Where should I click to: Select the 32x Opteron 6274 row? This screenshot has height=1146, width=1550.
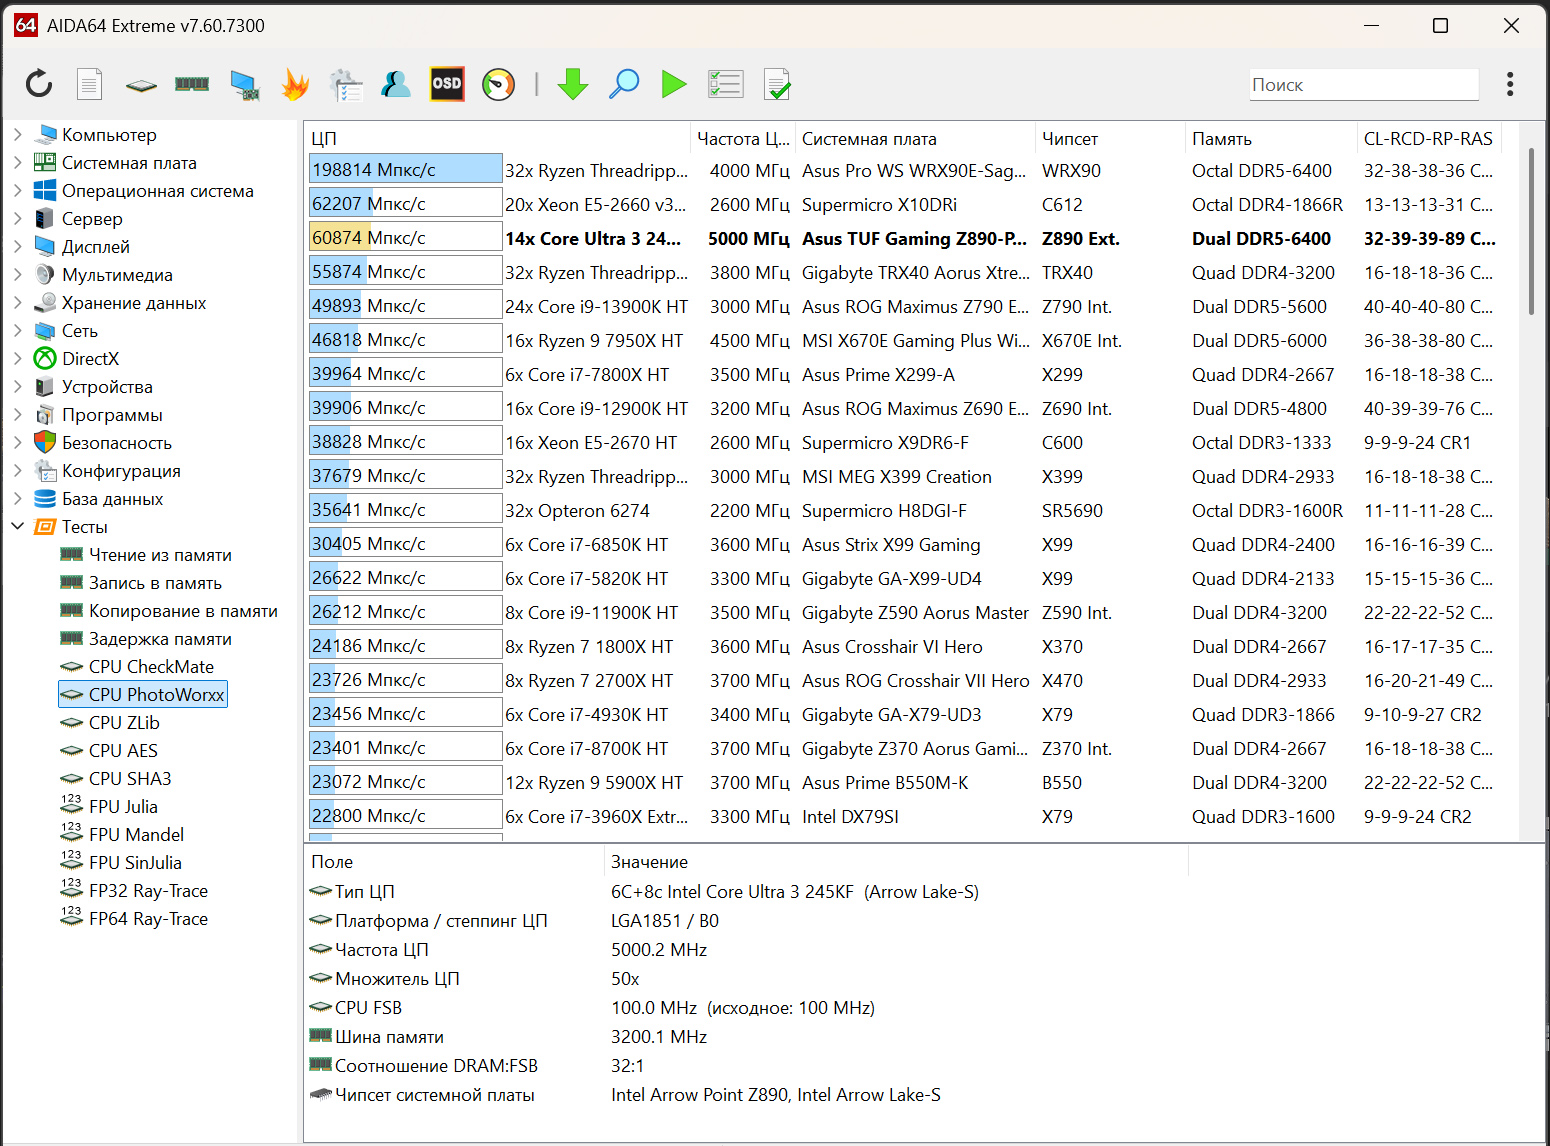pyautogui.click(x=904, y=510)
